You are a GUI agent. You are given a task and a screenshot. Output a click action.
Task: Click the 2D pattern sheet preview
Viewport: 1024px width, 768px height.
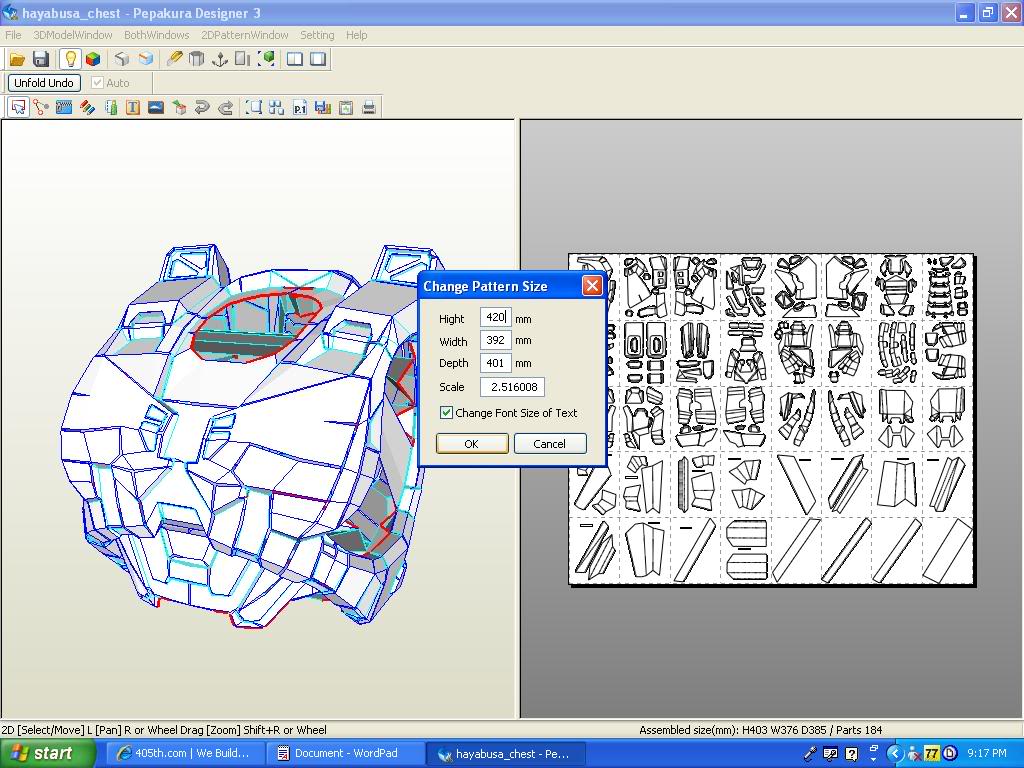772,419
